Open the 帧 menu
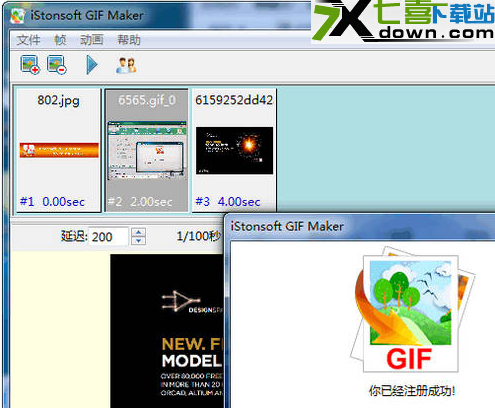 [60, 40]
